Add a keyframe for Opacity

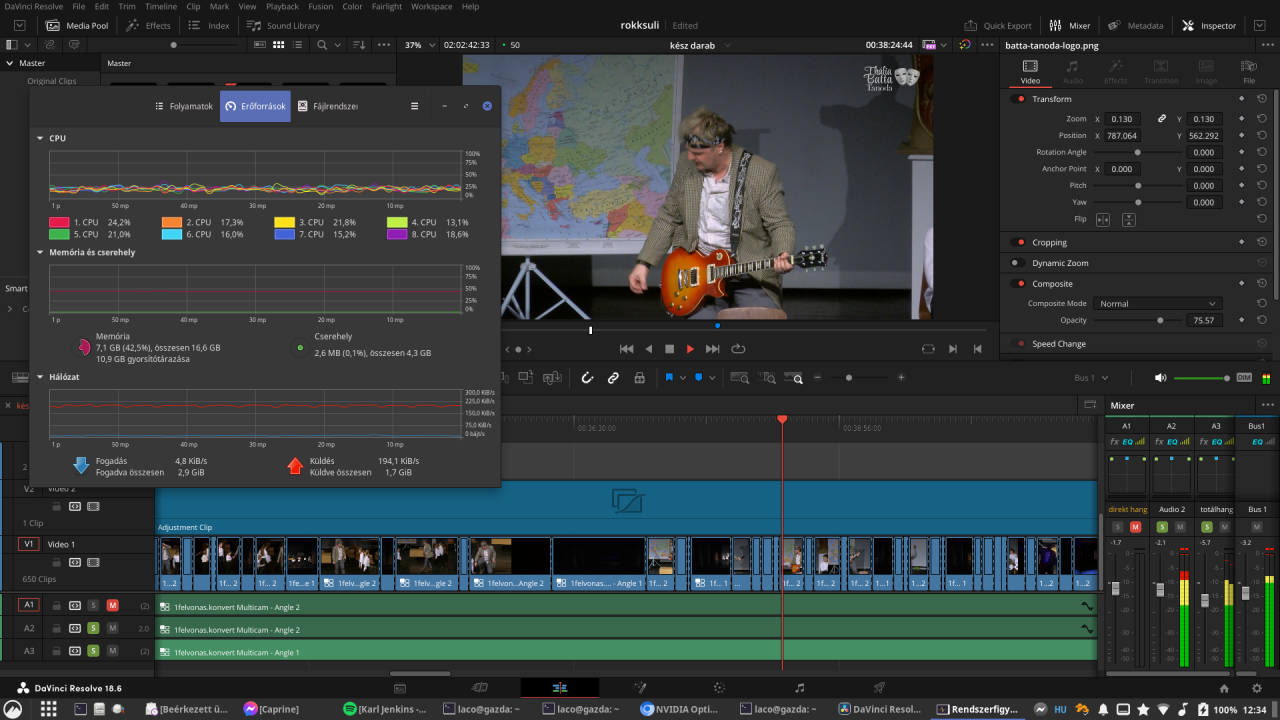[x=1241, y=320]
